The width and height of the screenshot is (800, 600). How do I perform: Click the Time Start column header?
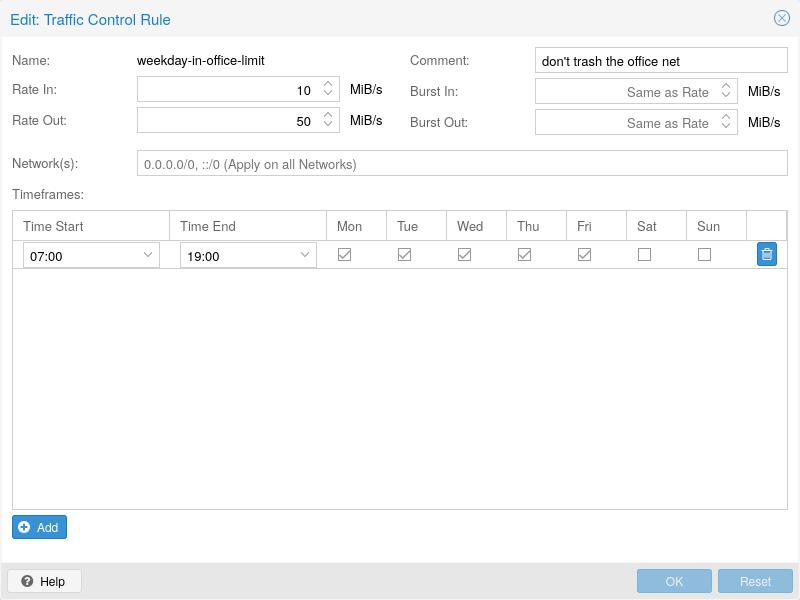(x=90, y=226)
